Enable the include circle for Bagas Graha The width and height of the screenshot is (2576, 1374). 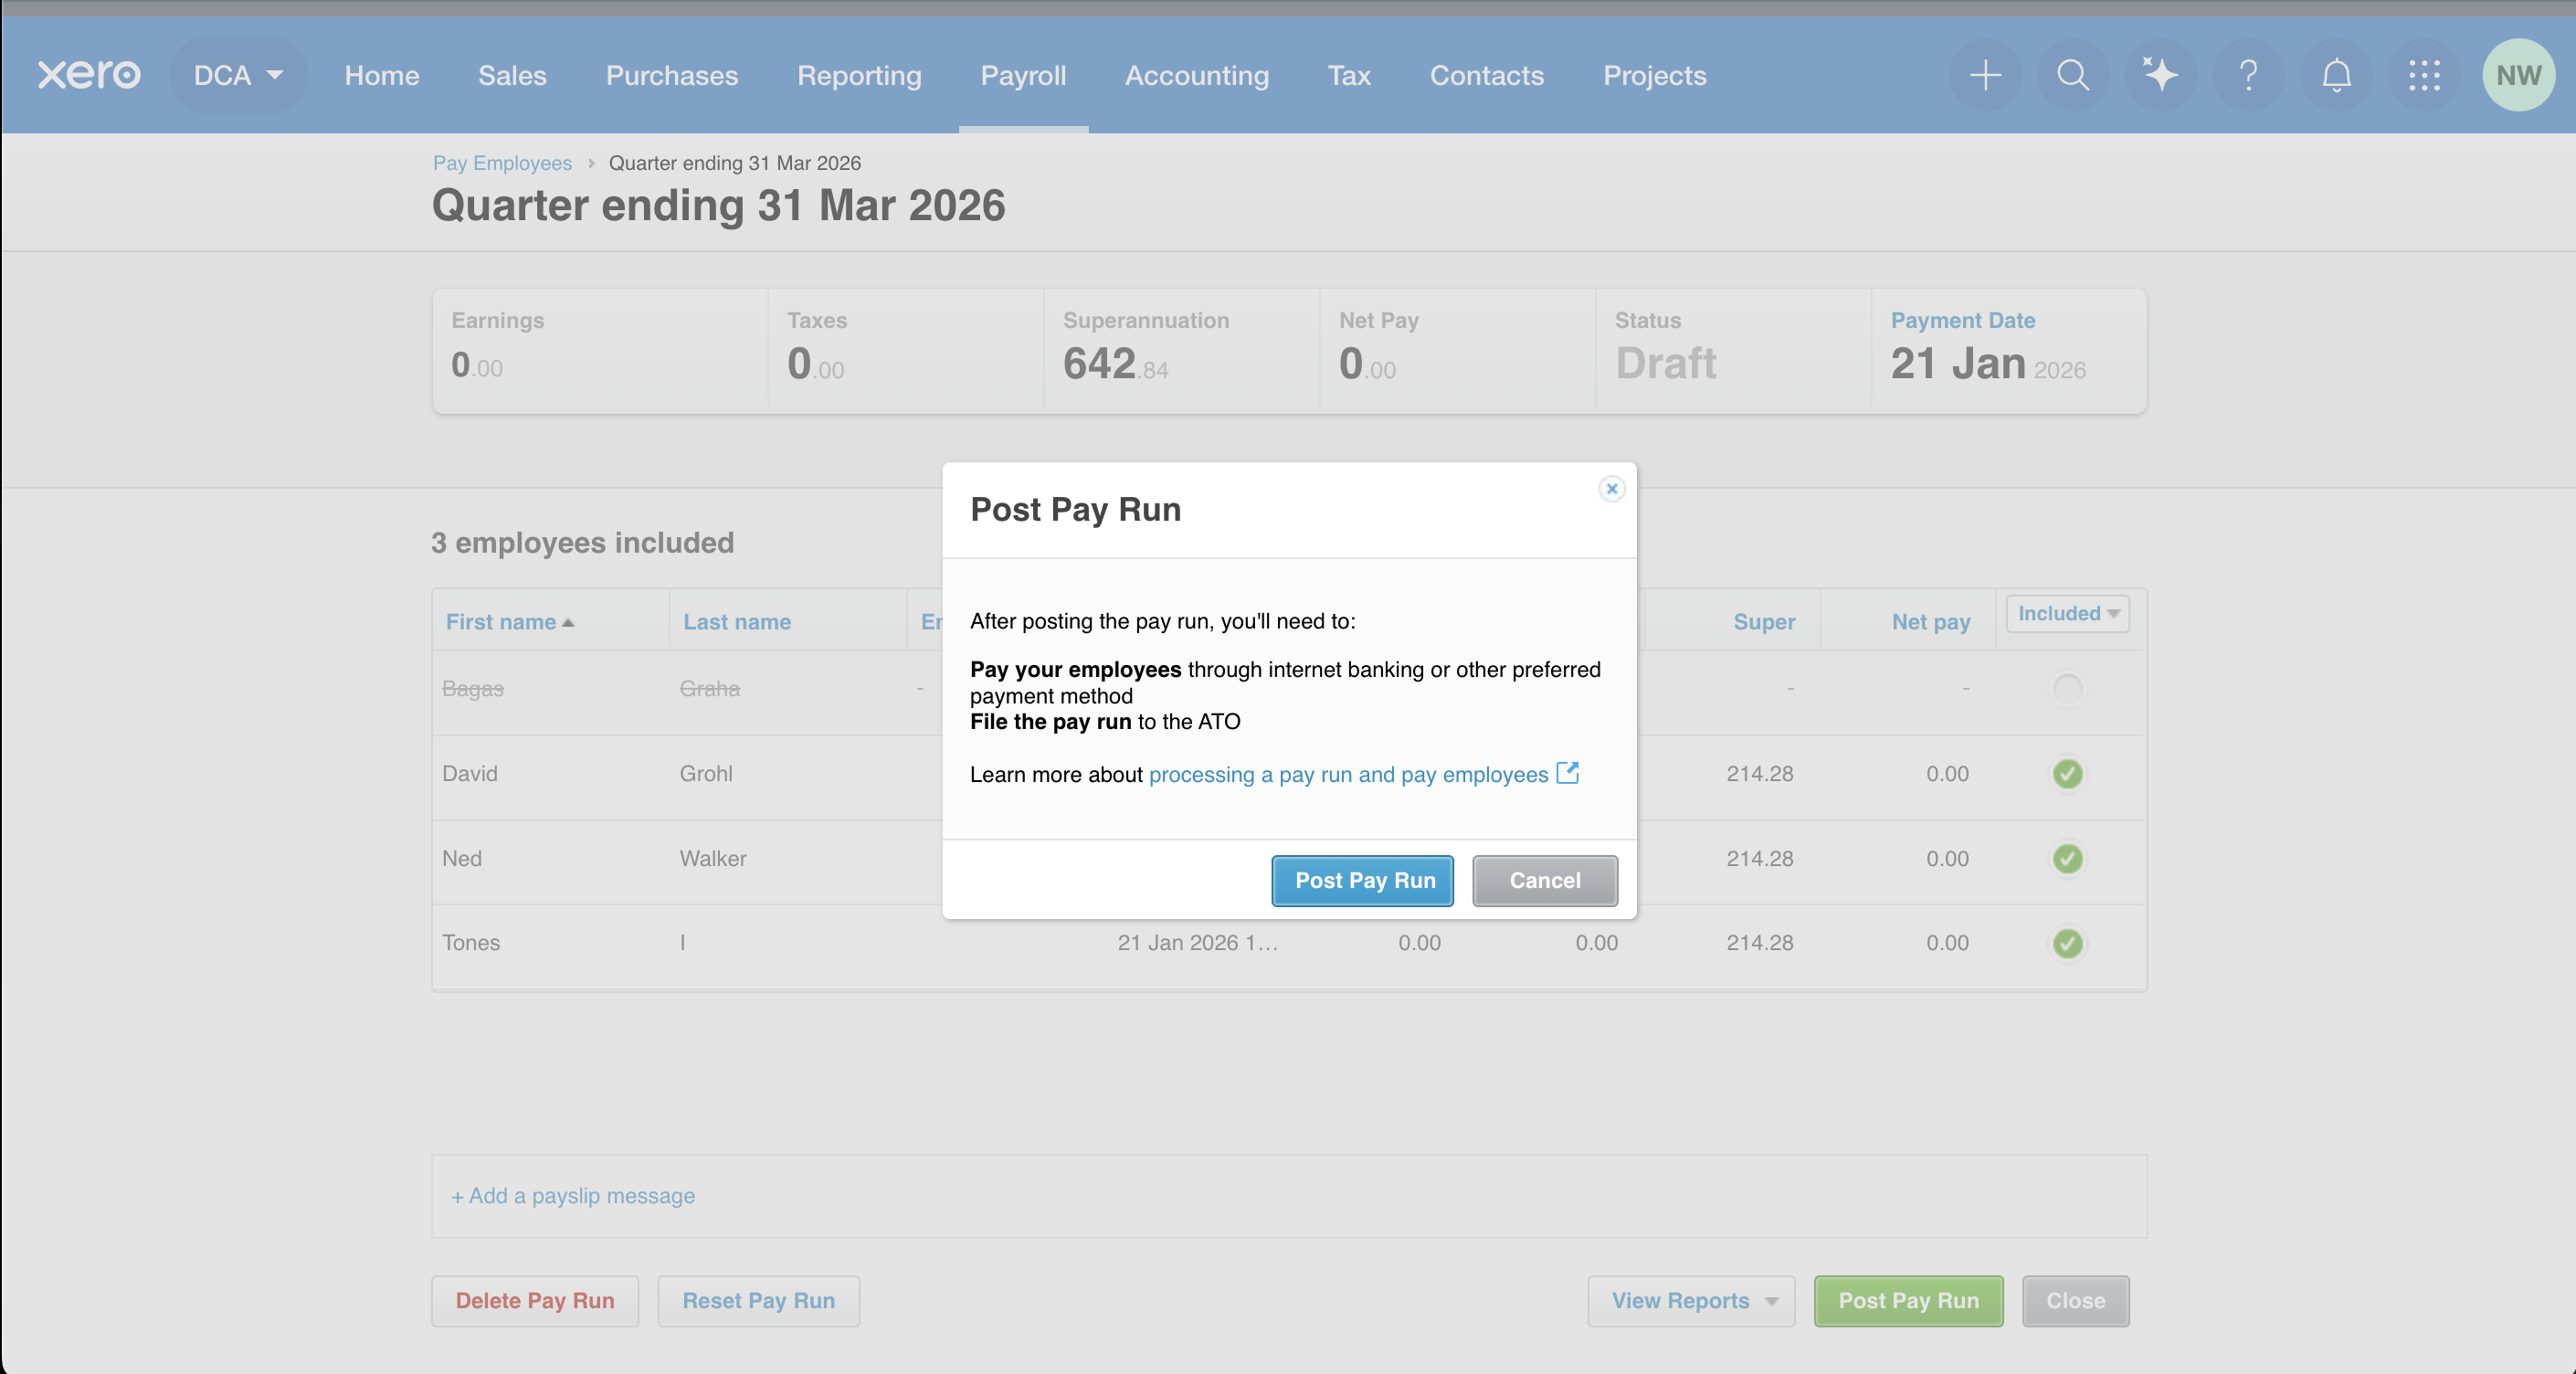(x=2067, y=688)
